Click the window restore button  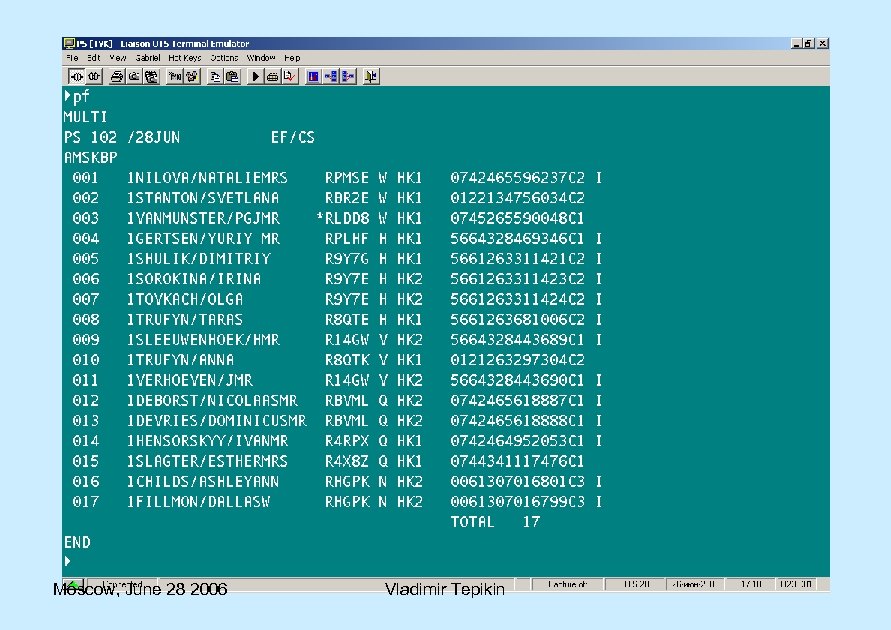tap(809, 44)
